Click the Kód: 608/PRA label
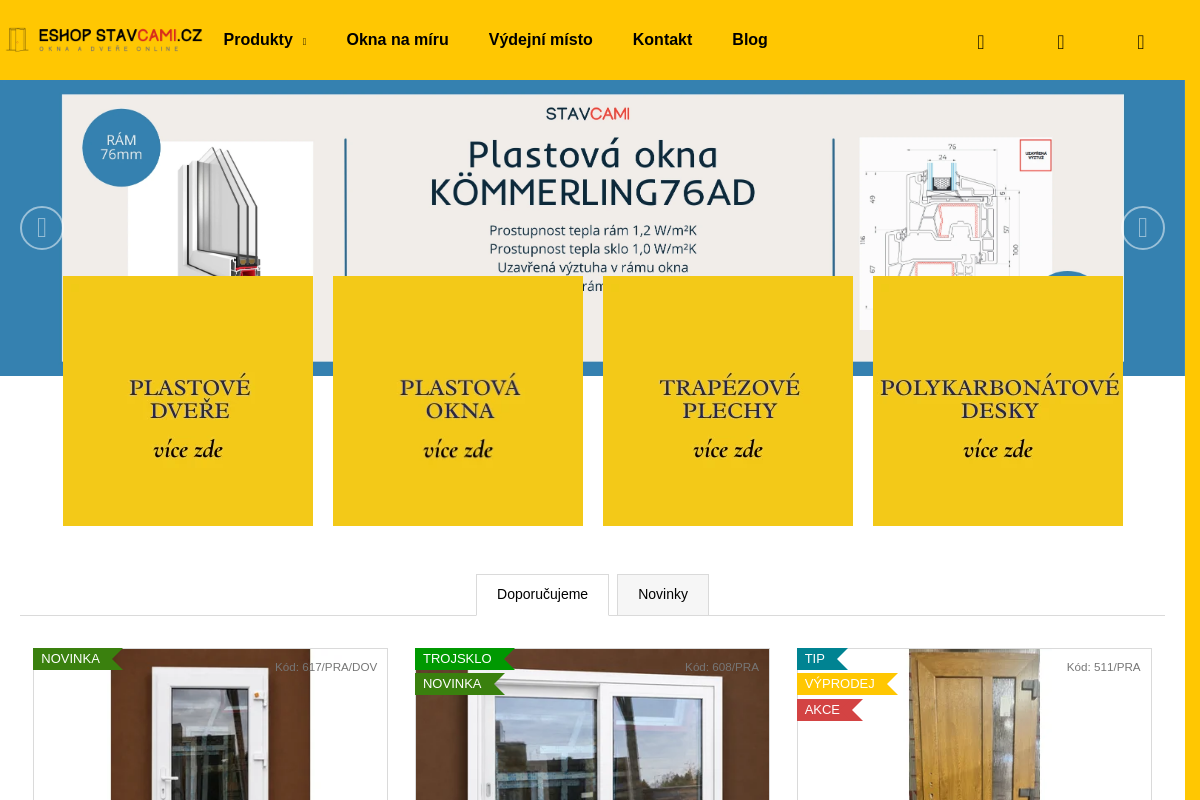 coord(722,667)
